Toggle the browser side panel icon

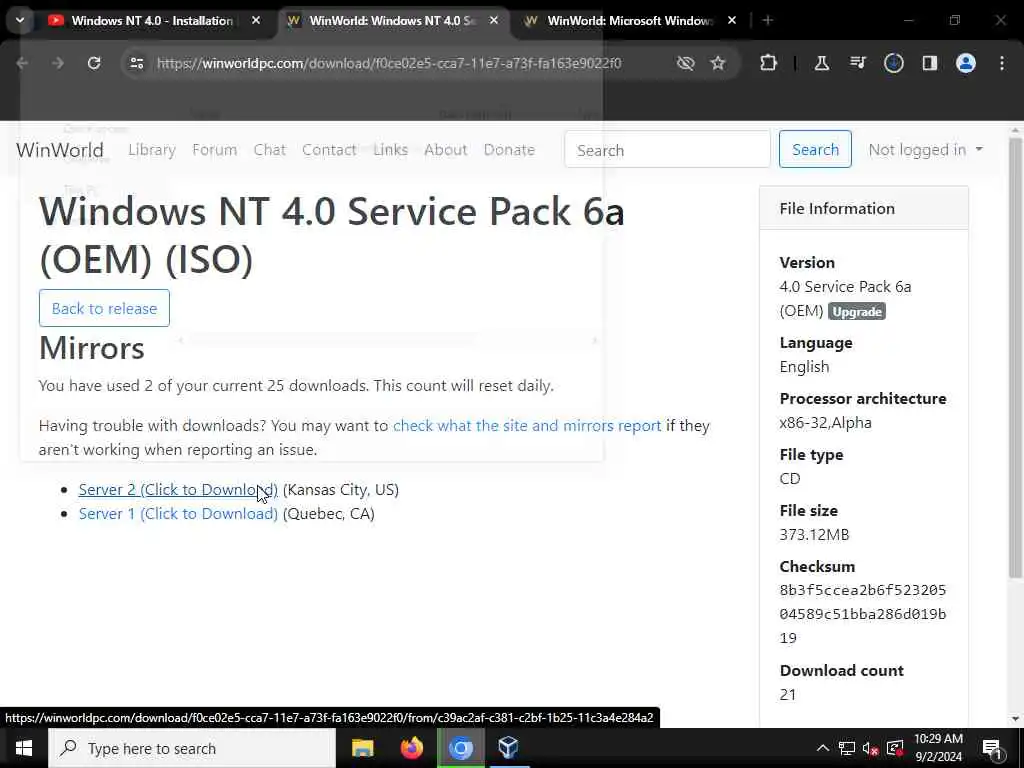click(x=929, y=63)
